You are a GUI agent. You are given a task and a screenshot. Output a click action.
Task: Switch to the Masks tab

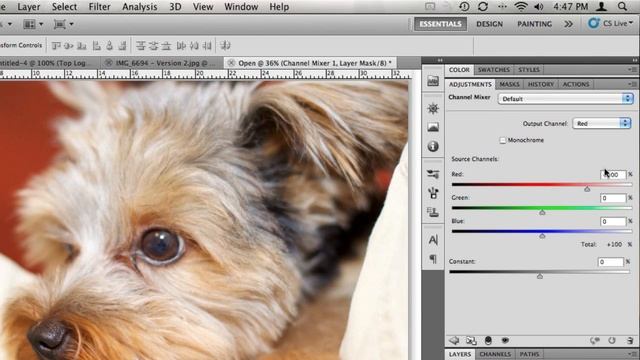click(x=509, y=84)
